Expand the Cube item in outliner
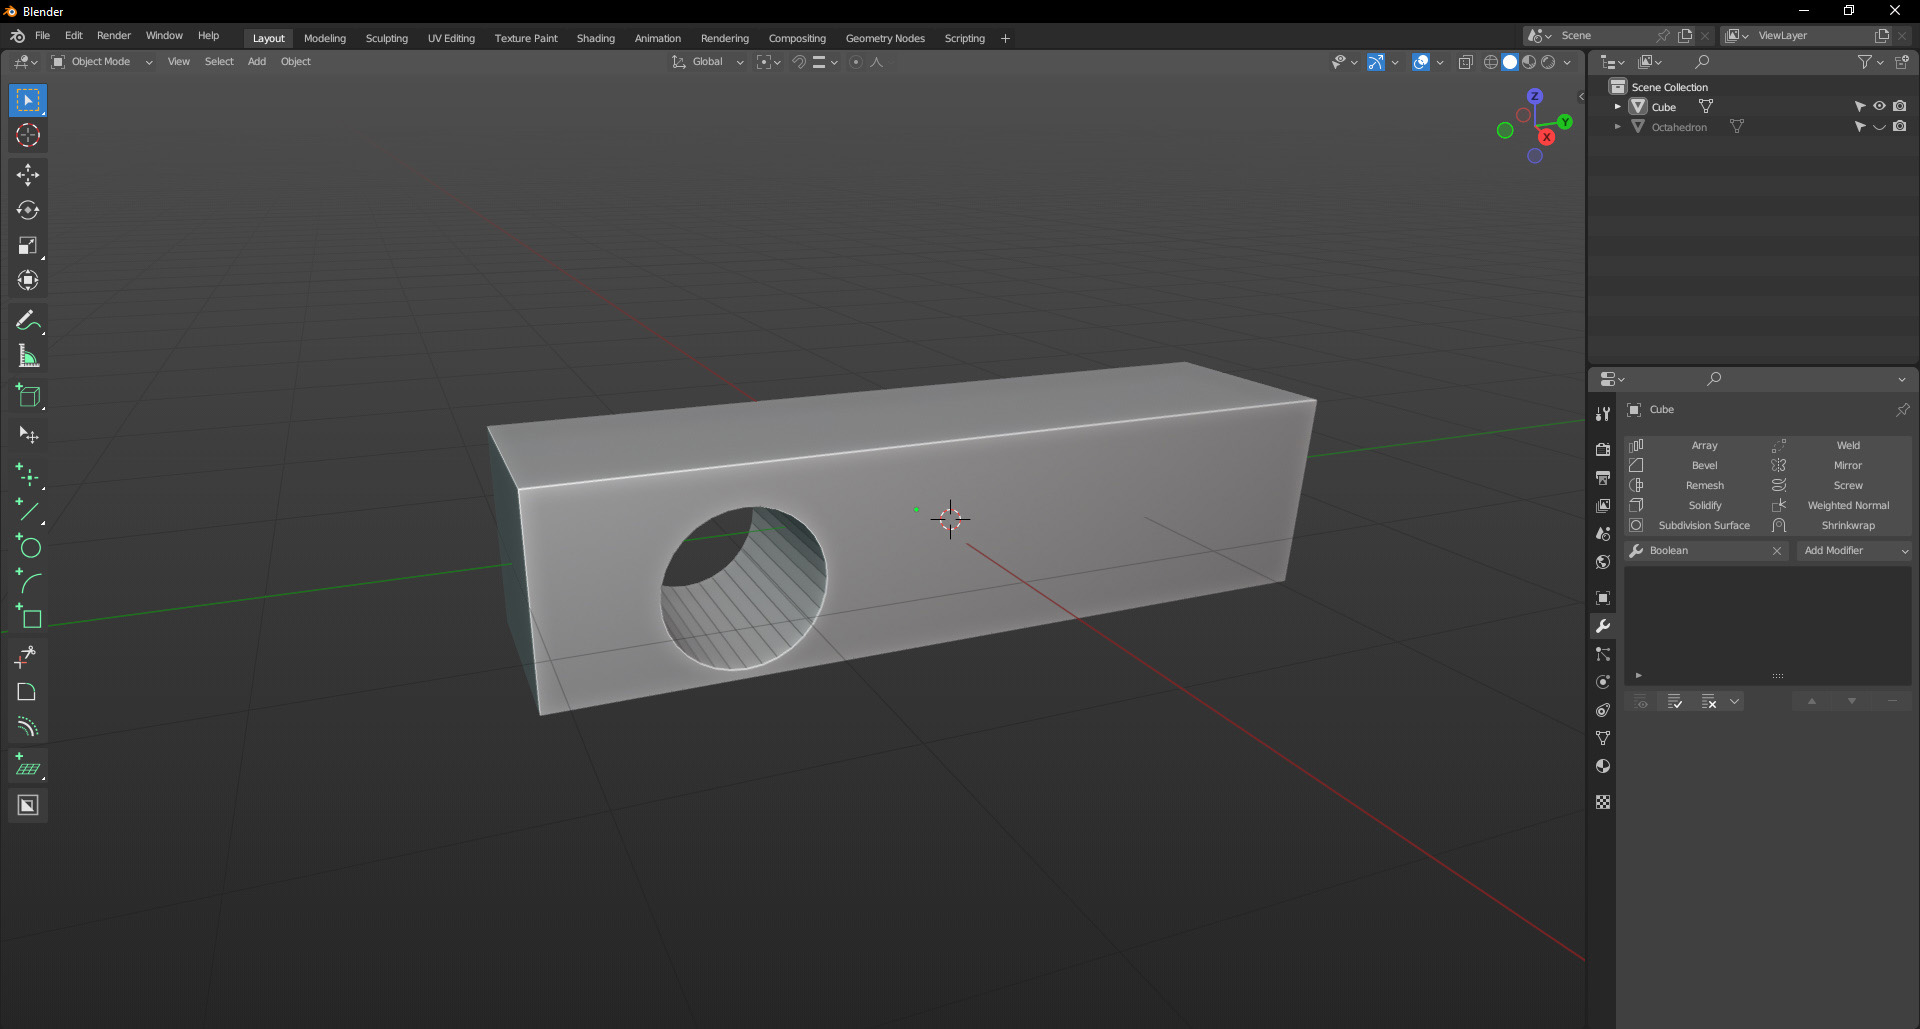This screenshot has height=1029, width=1920. pyautogui.click(x=1617, y=107)
